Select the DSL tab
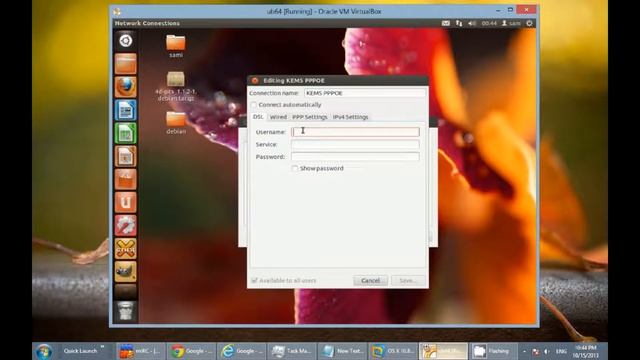Image resolution: width=640 pixels, height=360 pixels. coord(258,117)
